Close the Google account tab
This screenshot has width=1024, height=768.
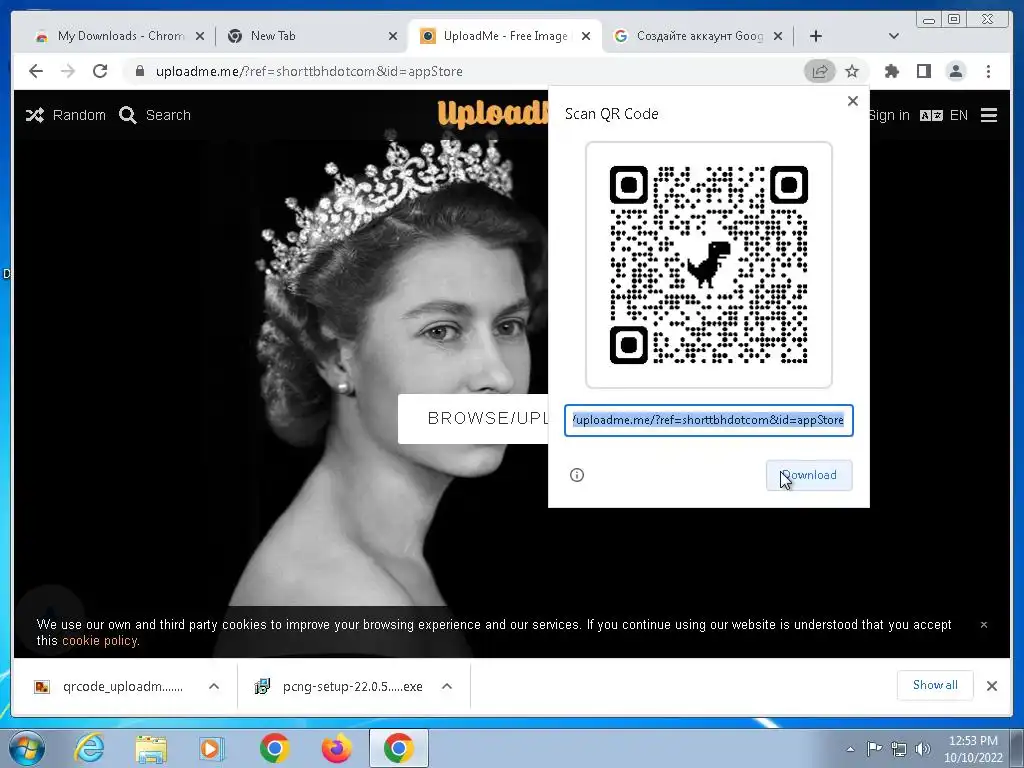pos(778,36)
